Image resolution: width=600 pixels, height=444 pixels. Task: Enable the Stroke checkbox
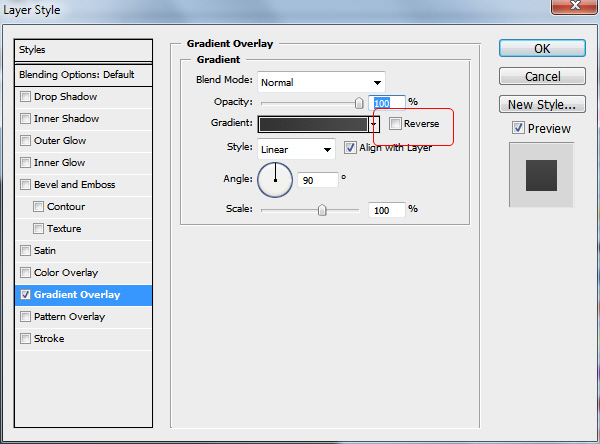tap(25, 339)
